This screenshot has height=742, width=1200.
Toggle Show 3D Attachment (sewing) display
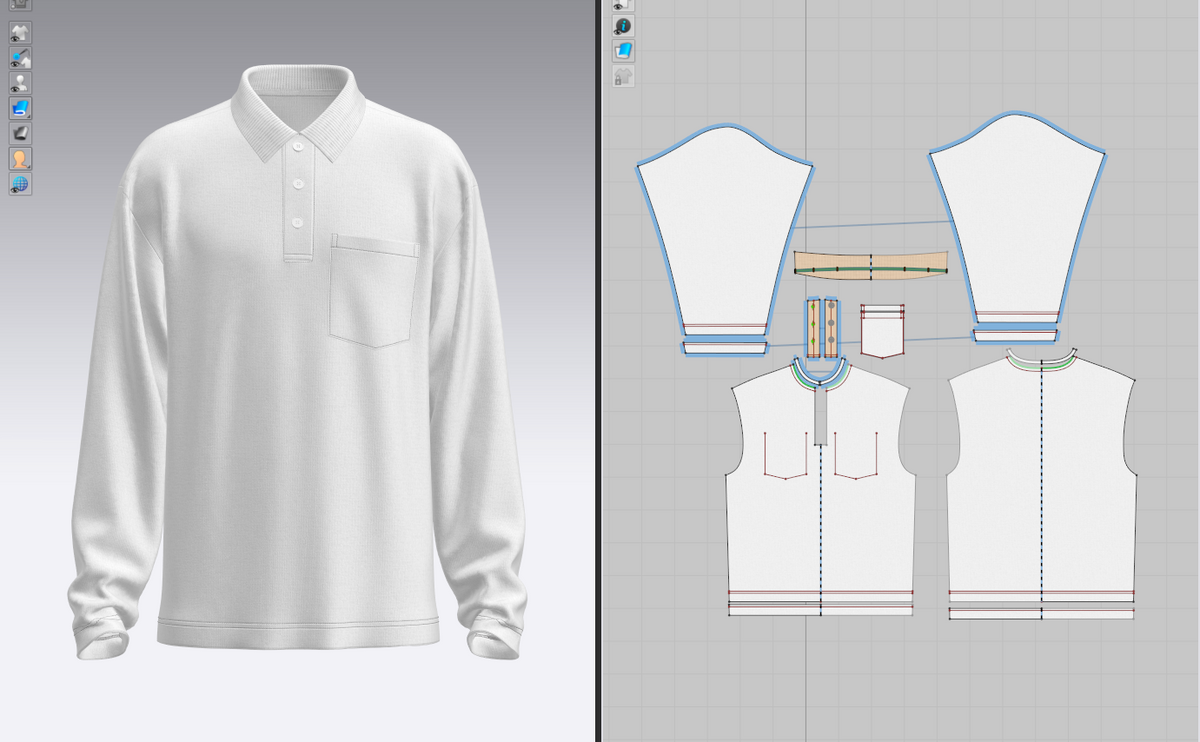(x=20, y=57)
